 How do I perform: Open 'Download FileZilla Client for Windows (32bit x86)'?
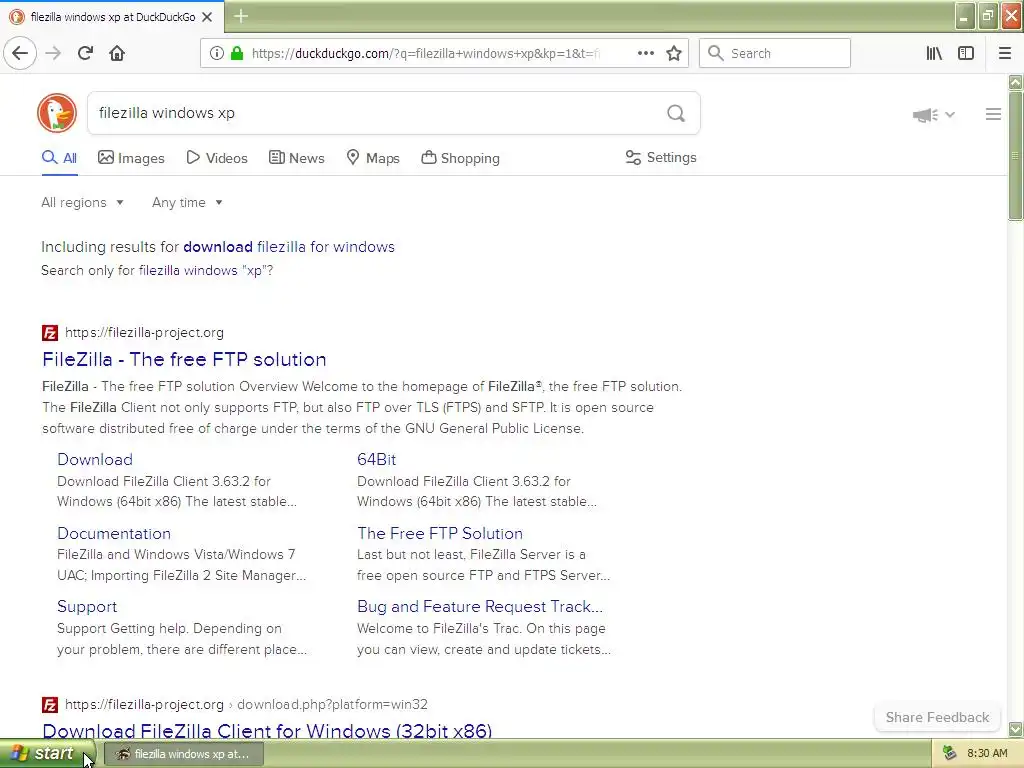(x=267, y=730)
